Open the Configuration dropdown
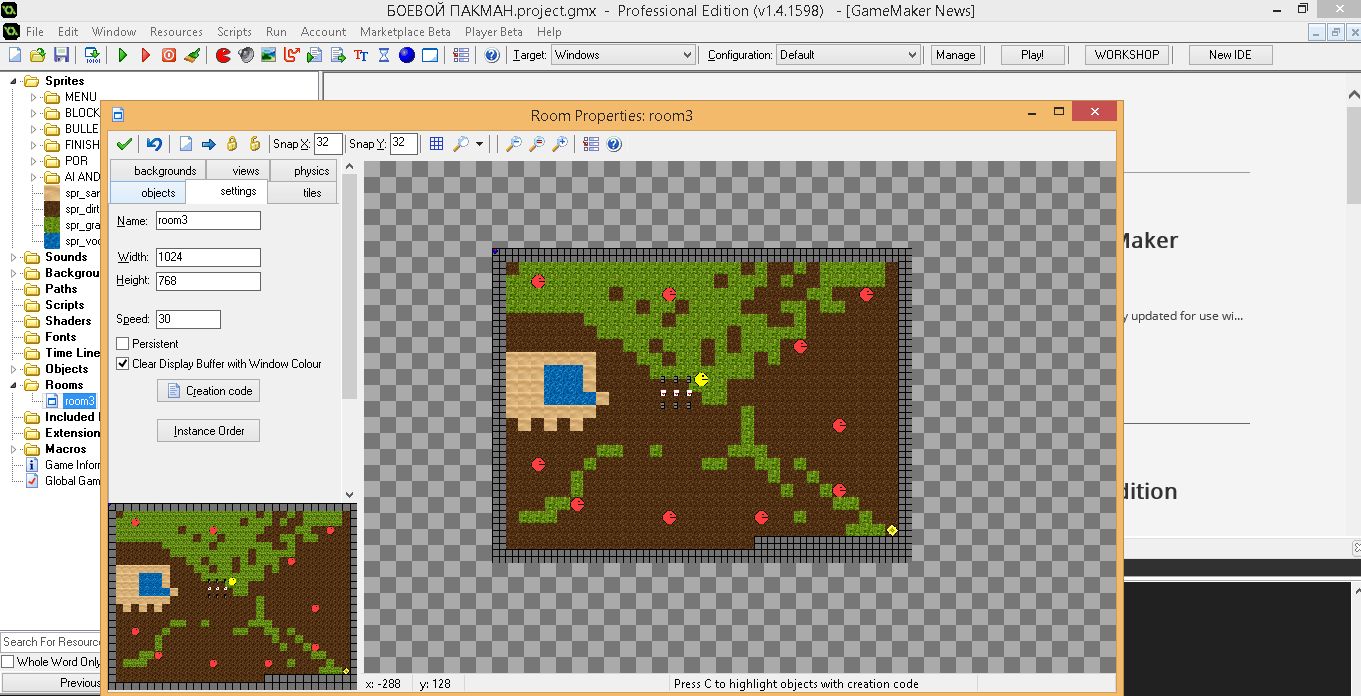This screenshot has height=696, width=1361. coord(848,55)
